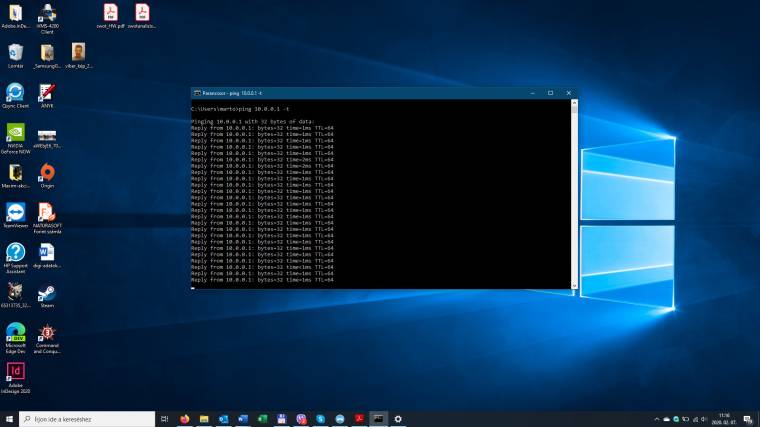Click the HP Support Assistant icon
Screen dimensions: 760x427
(x=16, y=253)
